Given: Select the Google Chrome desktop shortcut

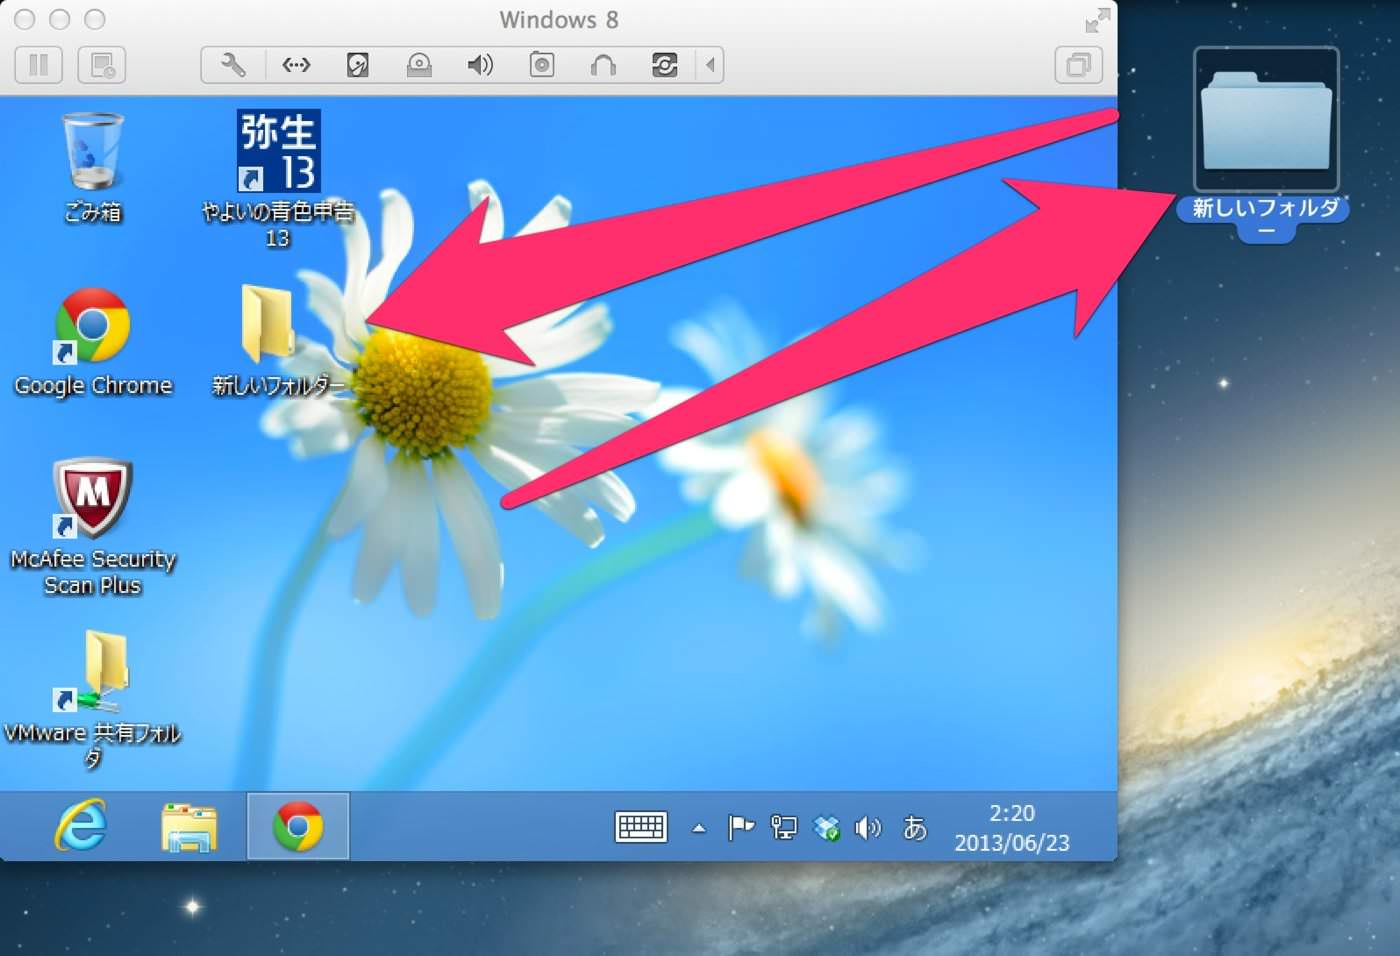Looking at the screenshot, I should (x=93, y=342).
